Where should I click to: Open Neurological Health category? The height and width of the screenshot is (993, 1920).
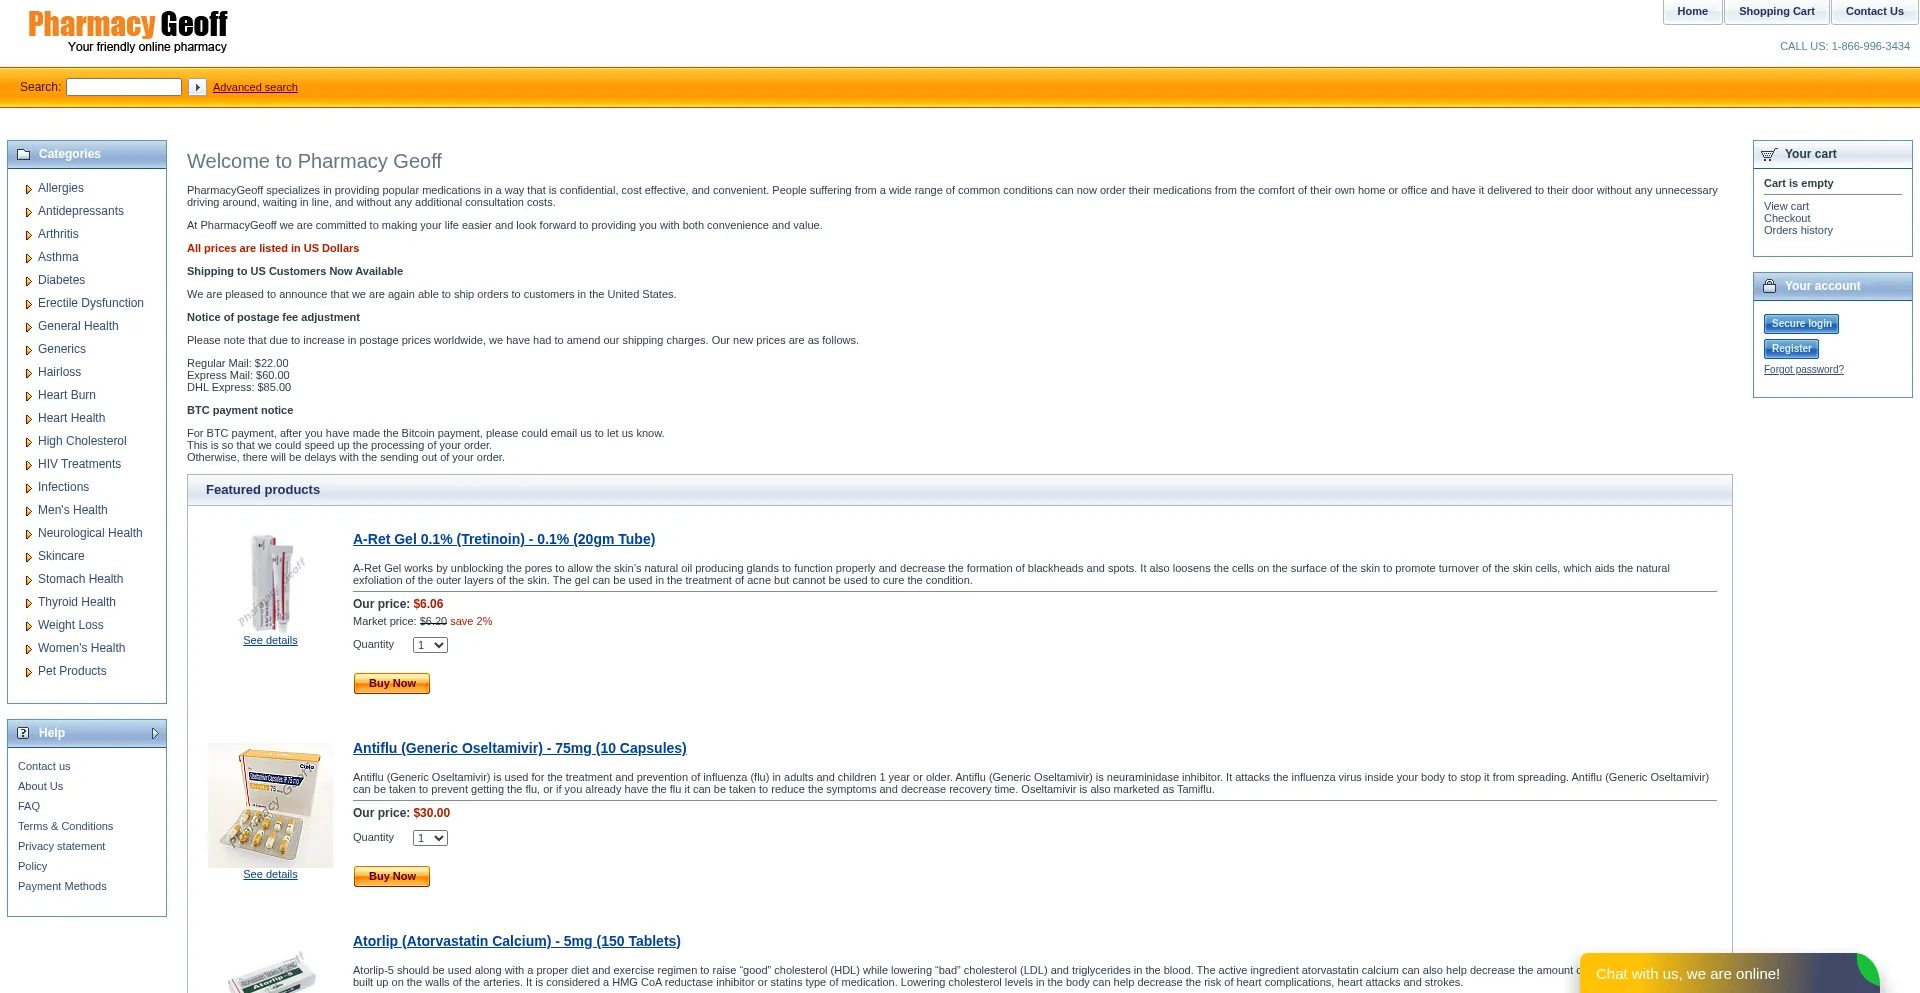pos(90,533)
